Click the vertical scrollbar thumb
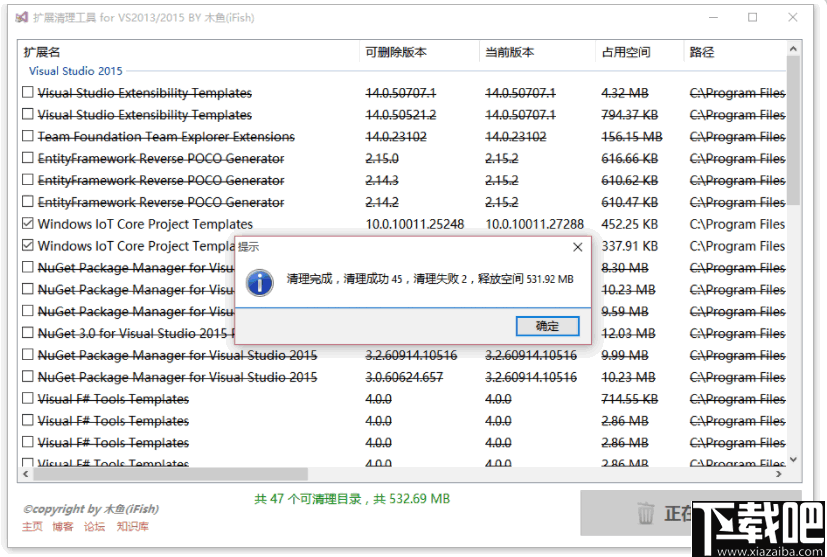The height and width of the screenshot is (557, 827). pos(793,131)
